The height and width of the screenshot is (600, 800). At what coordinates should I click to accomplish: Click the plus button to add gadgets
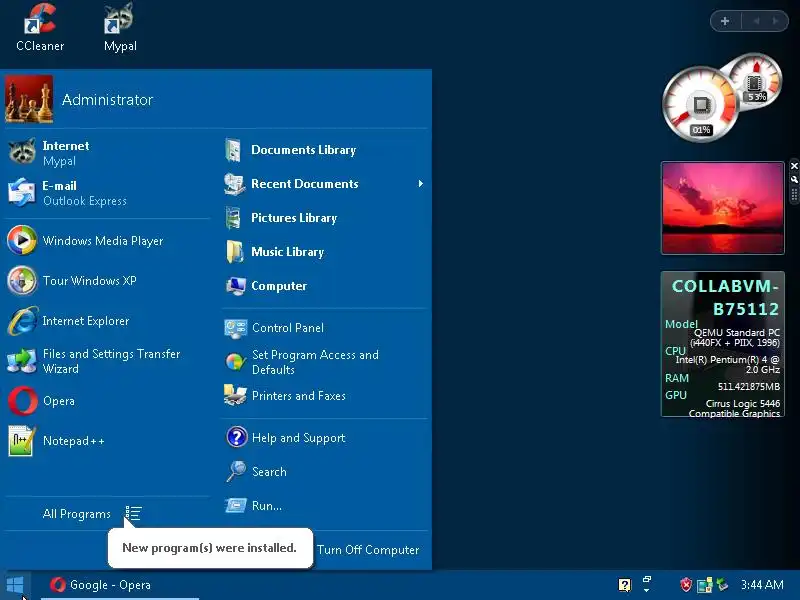pos(725,21)
